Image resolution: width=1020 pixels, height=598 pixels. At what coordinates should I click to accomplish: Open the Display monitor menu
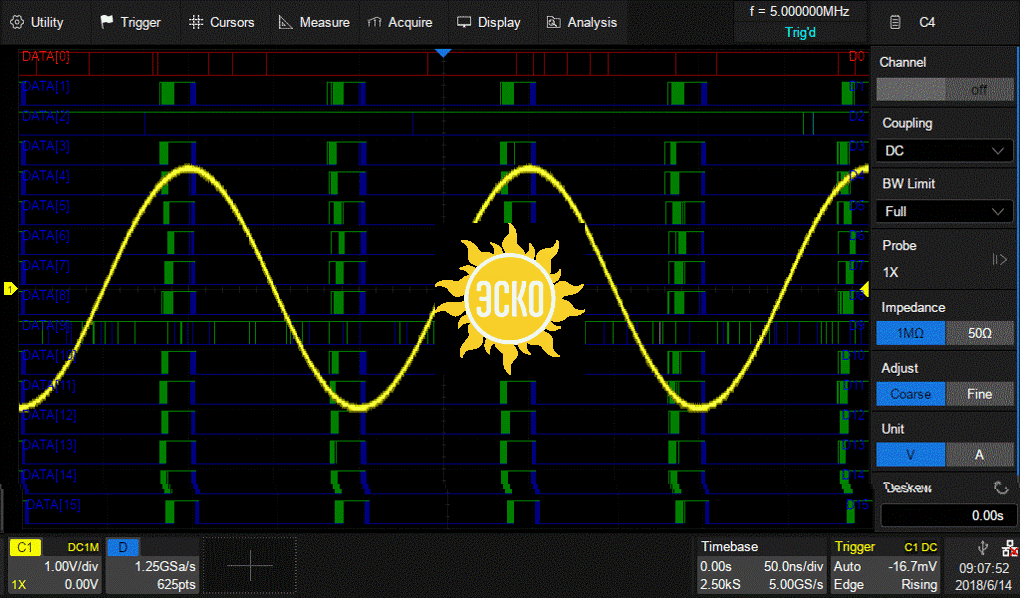click(488, 22)
